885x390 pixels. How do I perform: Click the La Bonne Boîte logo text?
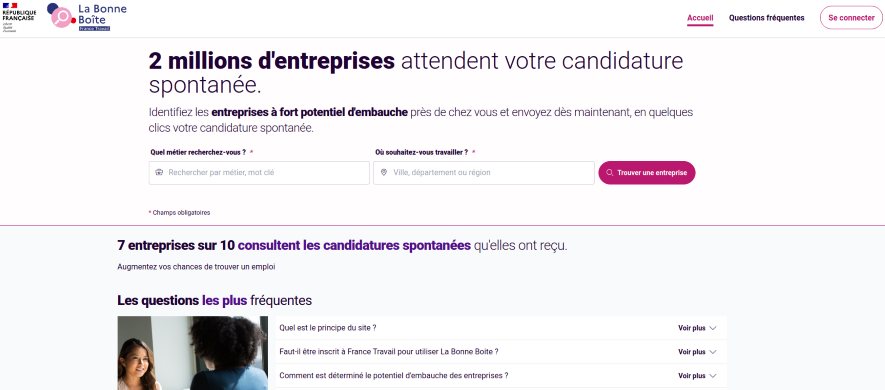point(102,16)
